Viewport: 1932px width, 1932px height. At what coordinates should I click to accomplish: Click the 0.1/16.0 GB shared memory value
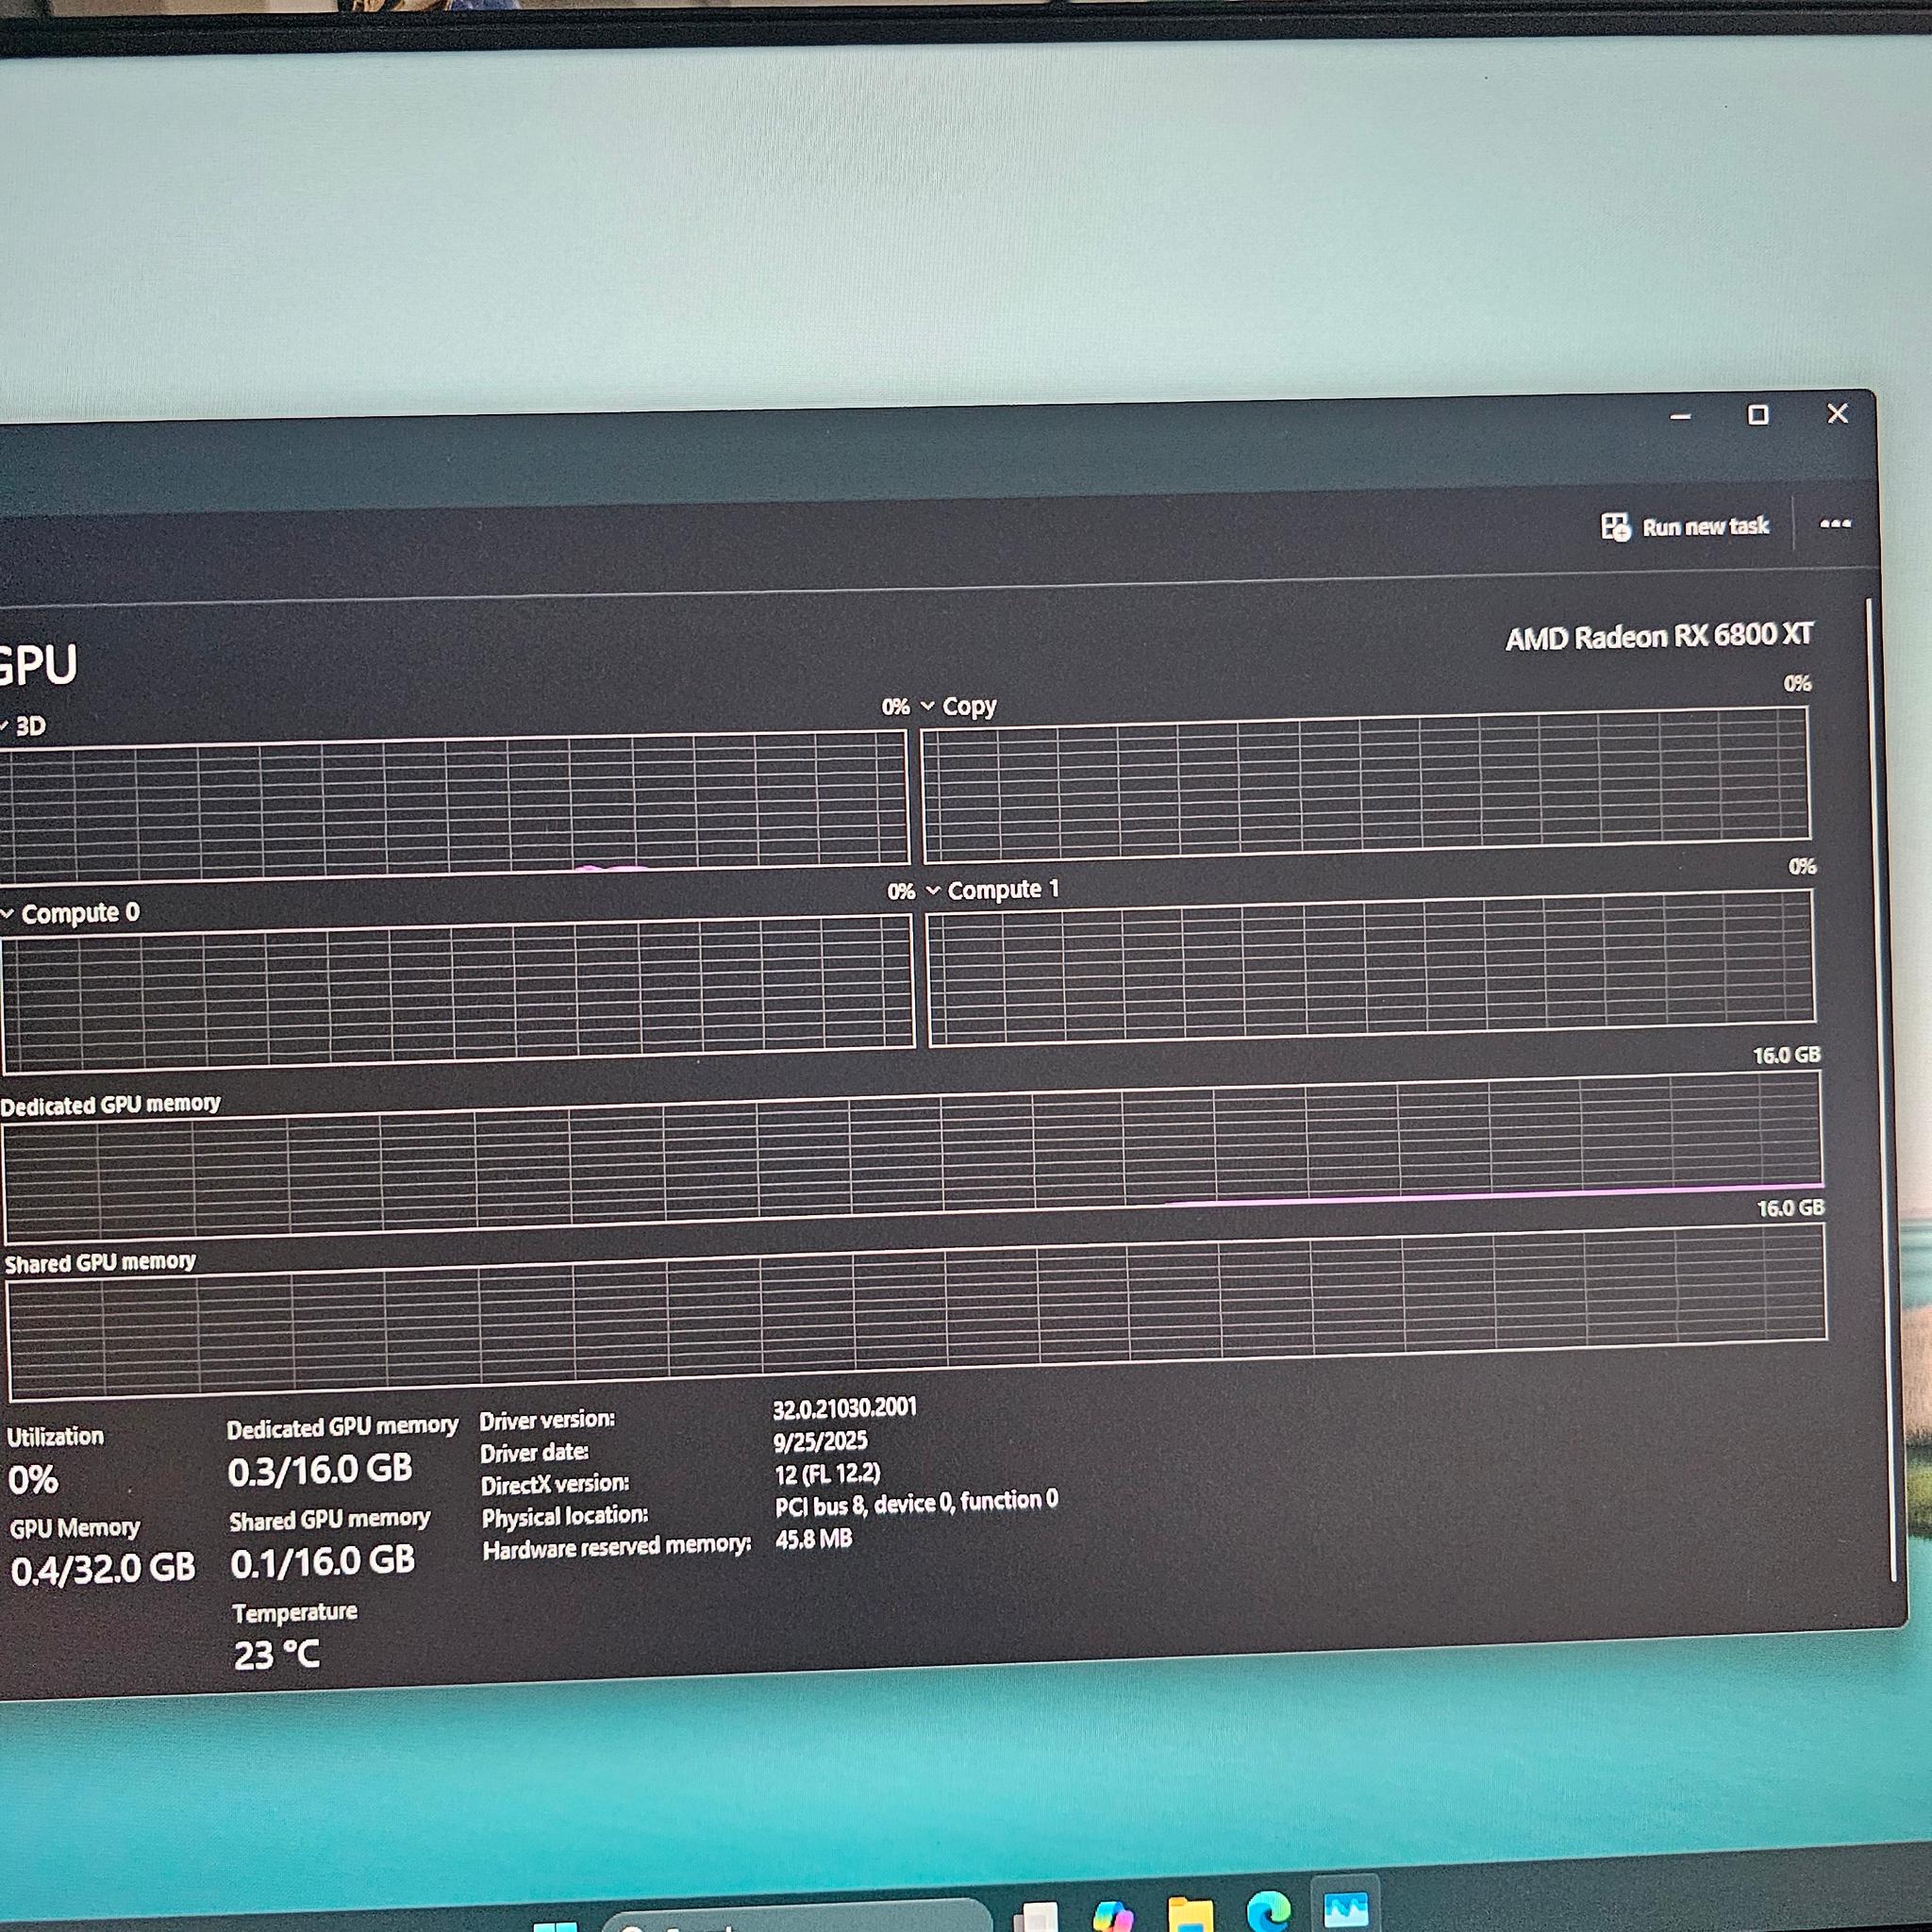tap(322, 1562)
